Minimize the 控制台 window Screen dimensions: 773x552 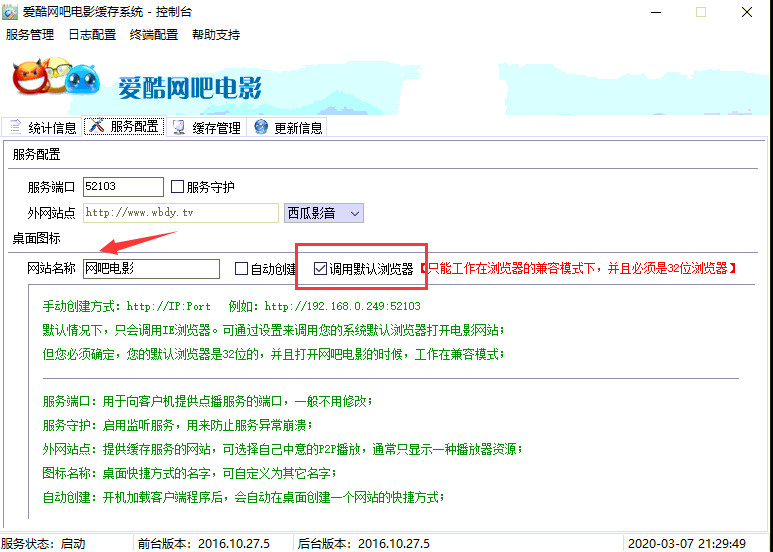point(656,12)
